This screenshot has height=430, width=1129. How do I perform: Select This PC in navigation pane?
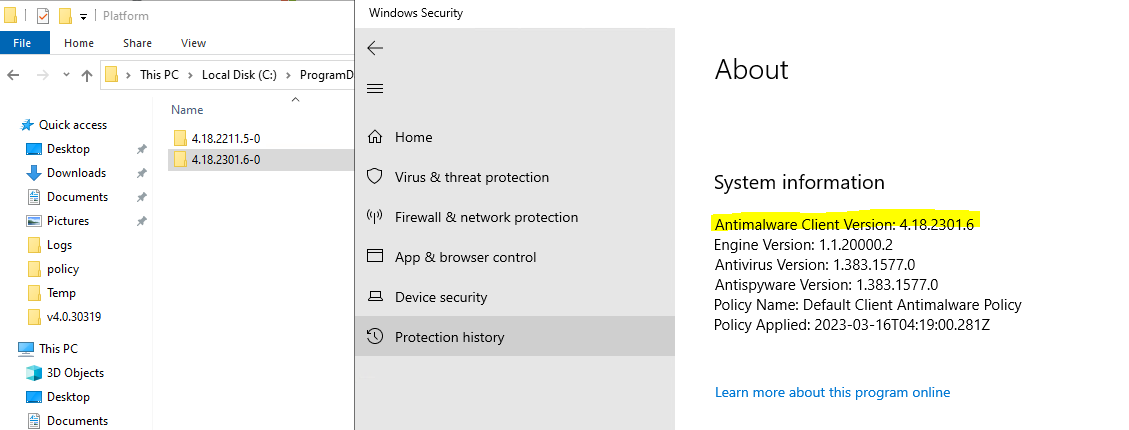click(58, 349)
